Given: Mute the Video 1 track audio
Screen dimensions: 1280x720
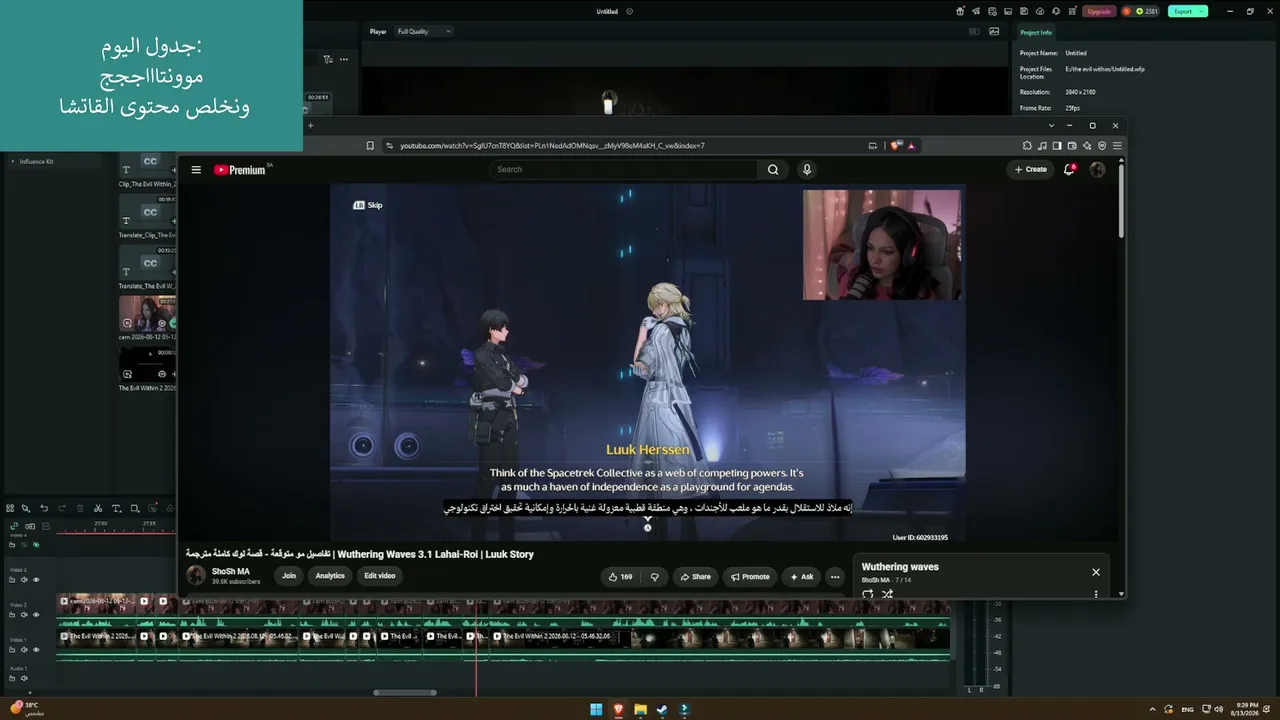Looking at the screenshot, I should click(24, 649).
